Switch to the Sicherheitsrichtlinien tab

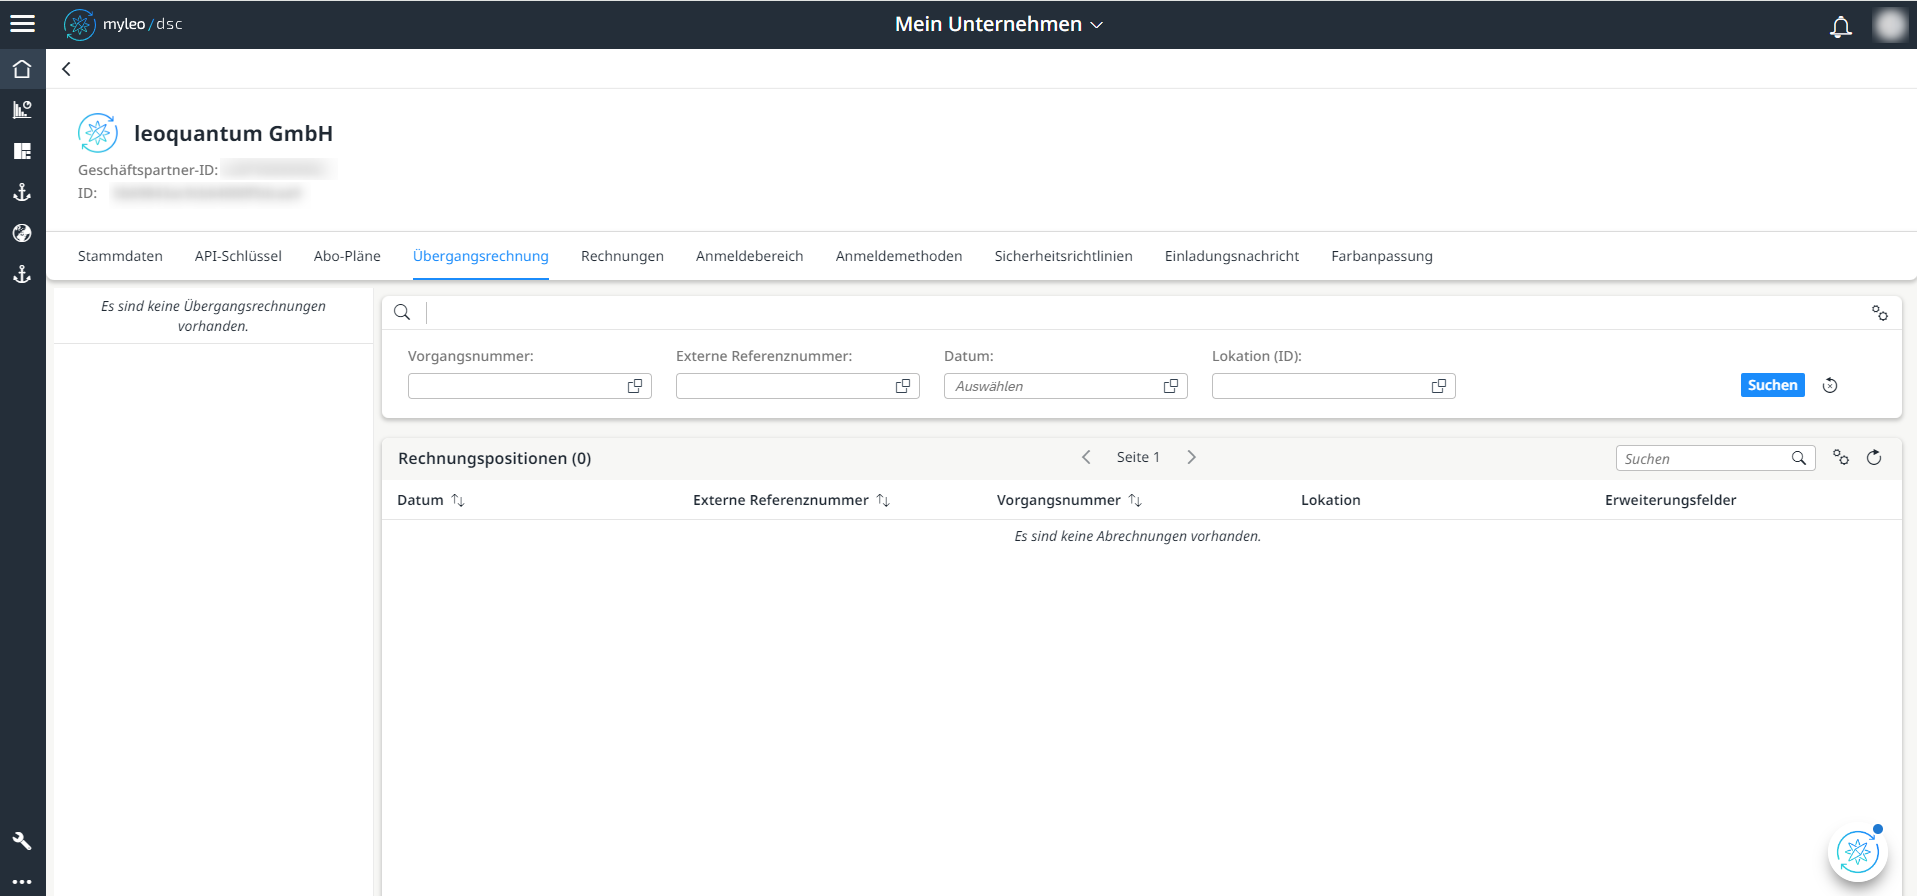click(1064, 256)
